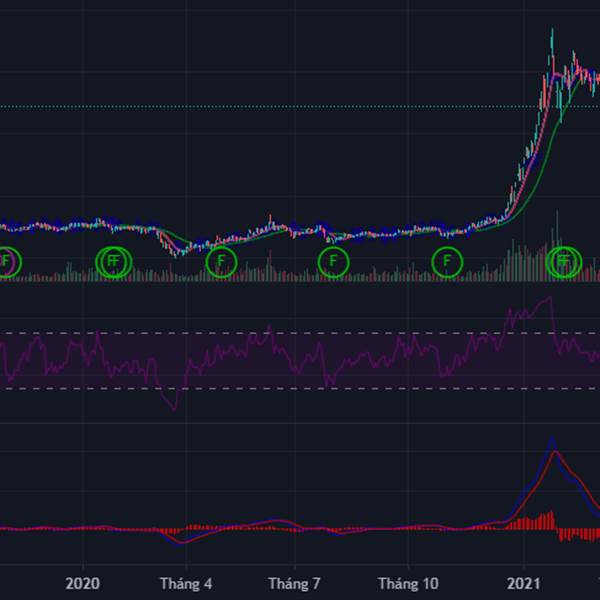This screenshot has width=600, height=600.
Task: Open the F event marker above Tháng 4
Action: [221, 262]
